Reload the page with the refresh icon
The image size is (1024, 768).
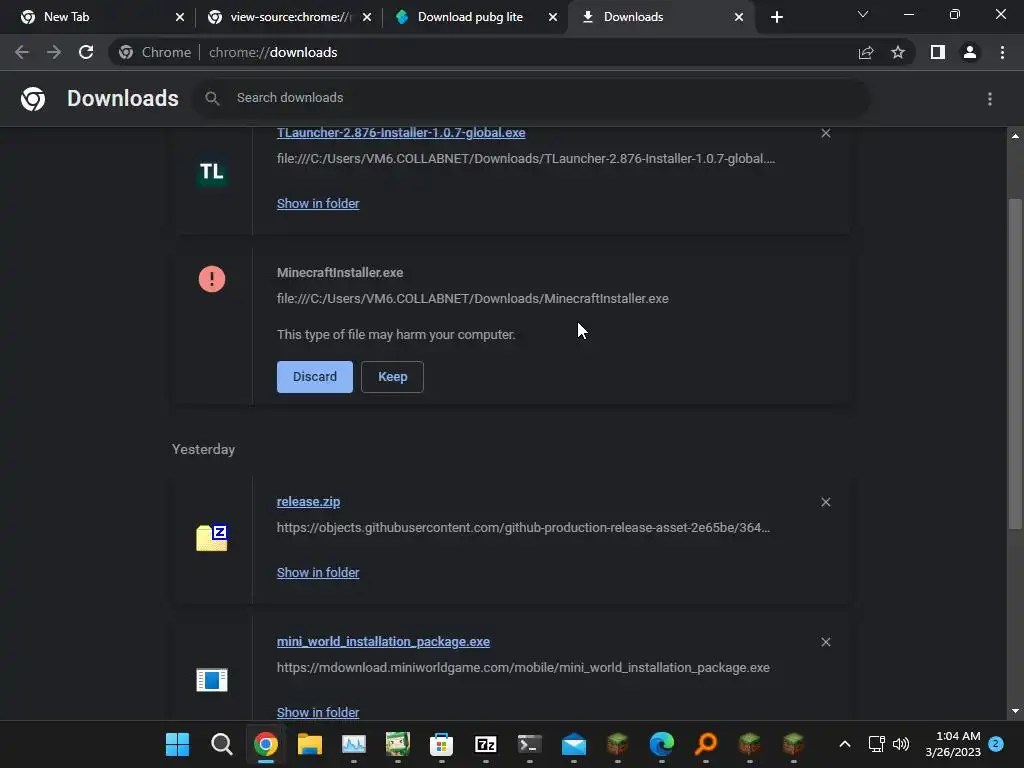coord(86,52)
